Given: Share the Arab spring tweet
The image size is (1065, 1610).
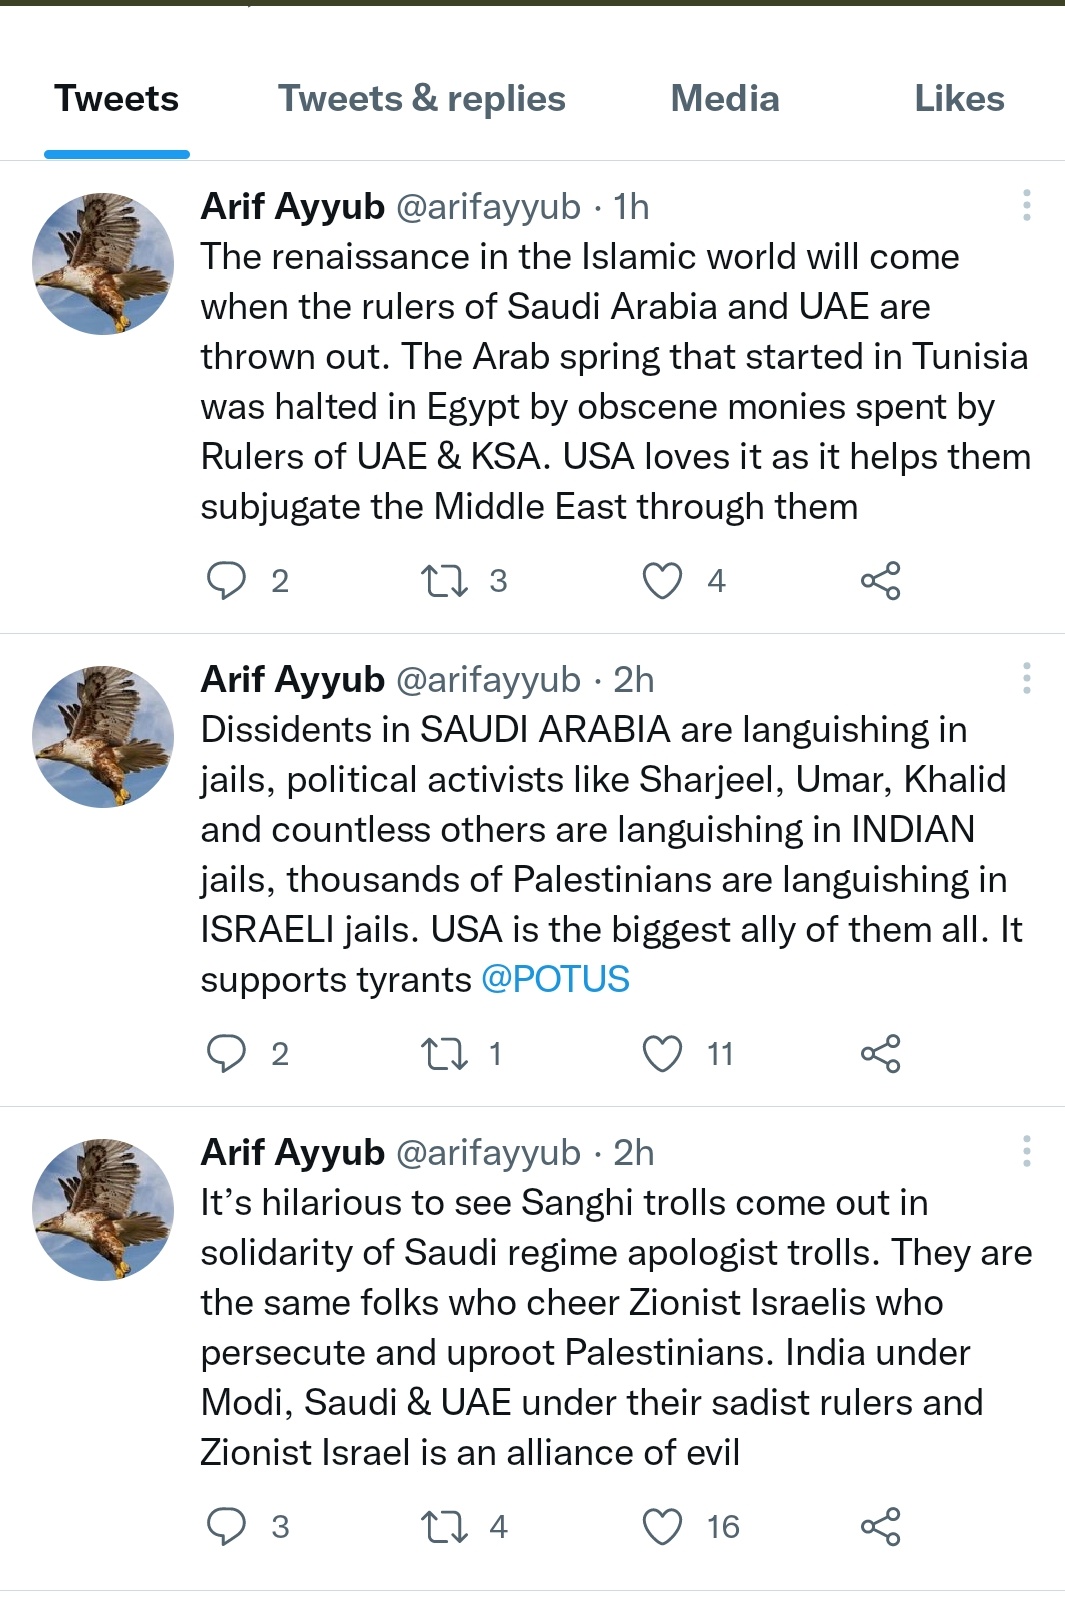Looking at the screenshot, I should pos(880,580).
